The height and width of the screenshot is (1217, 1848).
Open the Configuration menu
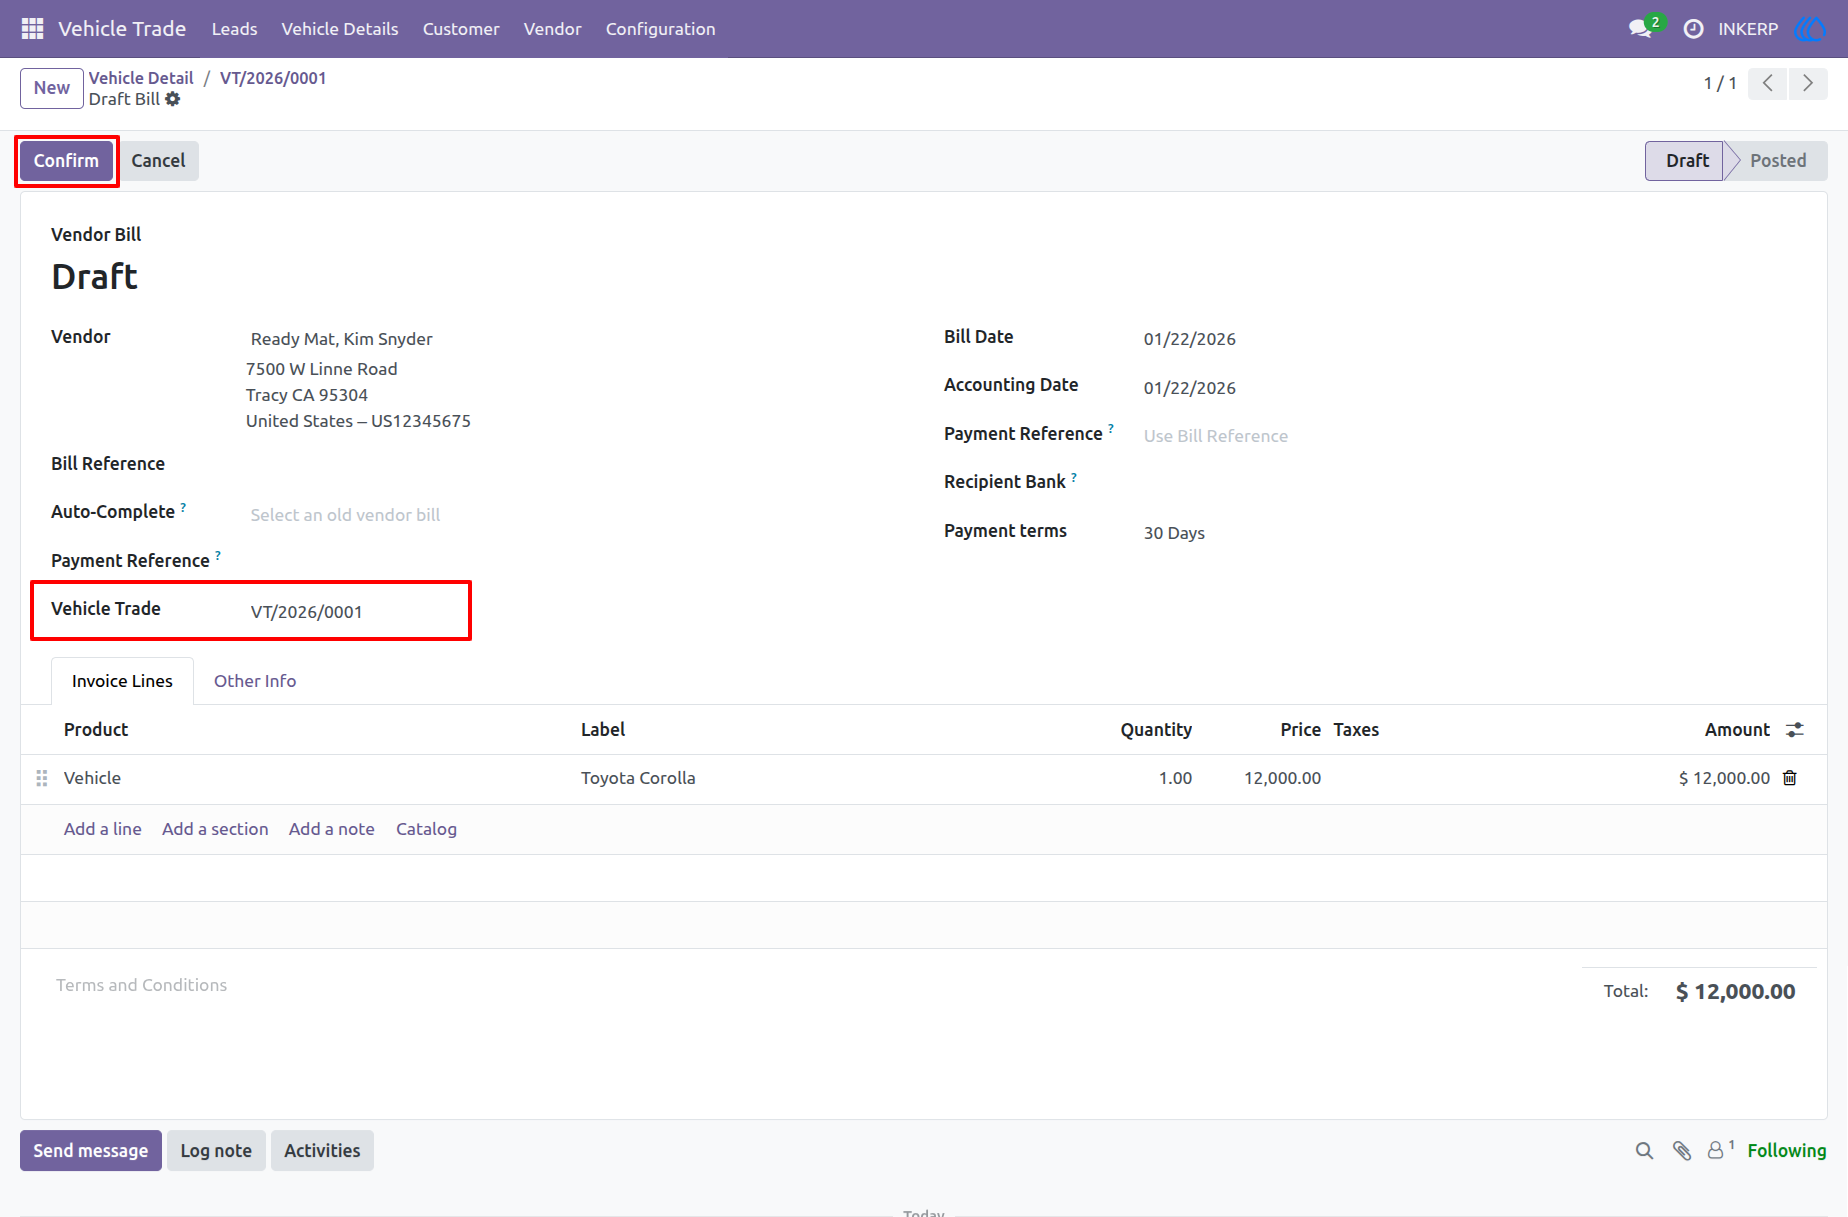(661, 29)
